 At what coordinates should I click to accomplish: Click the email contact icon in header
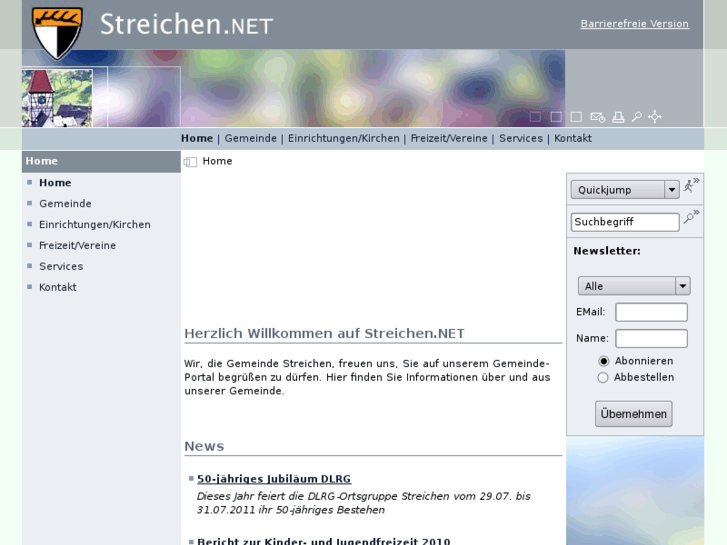pyautogui.click(x=597, y=117)
